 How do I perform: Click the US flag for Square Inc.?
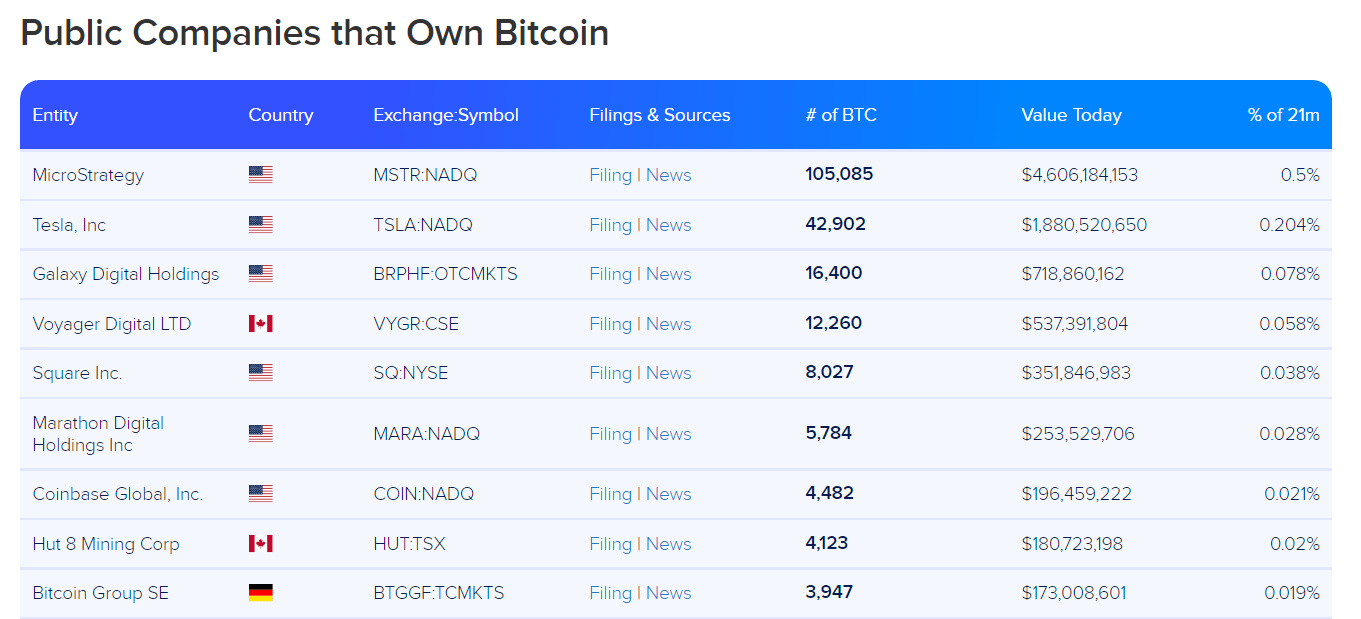point(260,373)
